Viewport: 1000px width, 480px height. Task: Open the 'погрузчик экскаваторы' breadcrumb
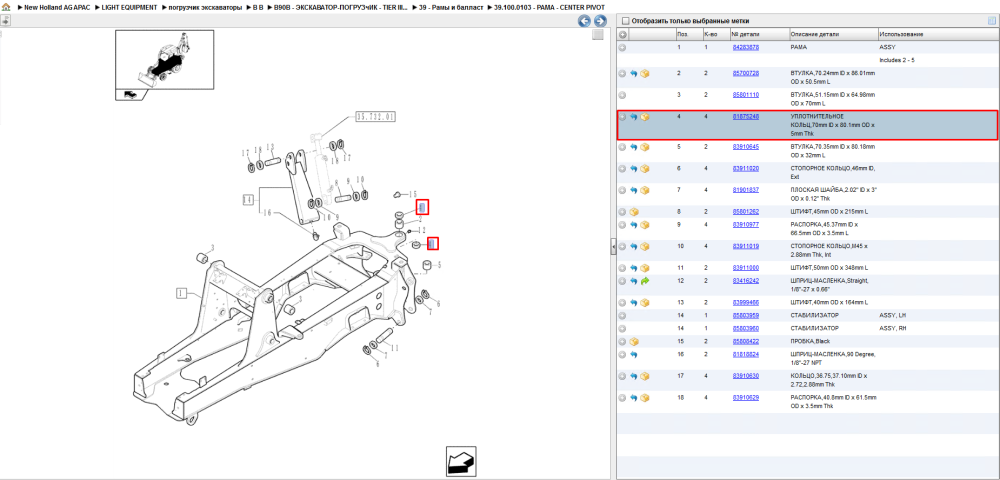[x=205, y=7]
